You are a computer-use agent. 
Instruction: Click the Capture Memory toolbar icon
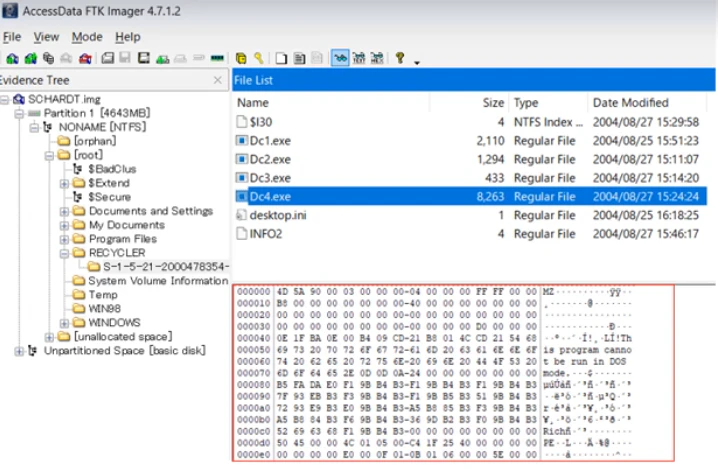click(x=217, y=58)
